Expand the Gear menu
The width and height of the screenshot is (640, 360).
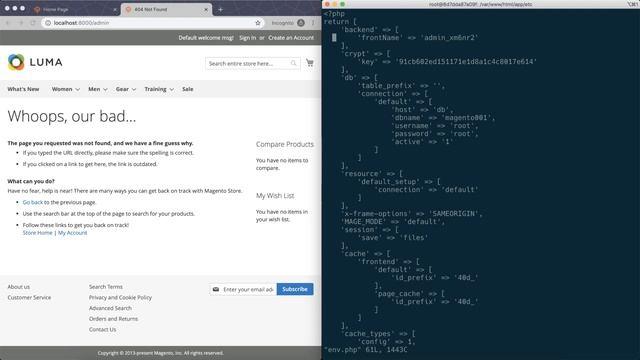click(x=125, y=89)
